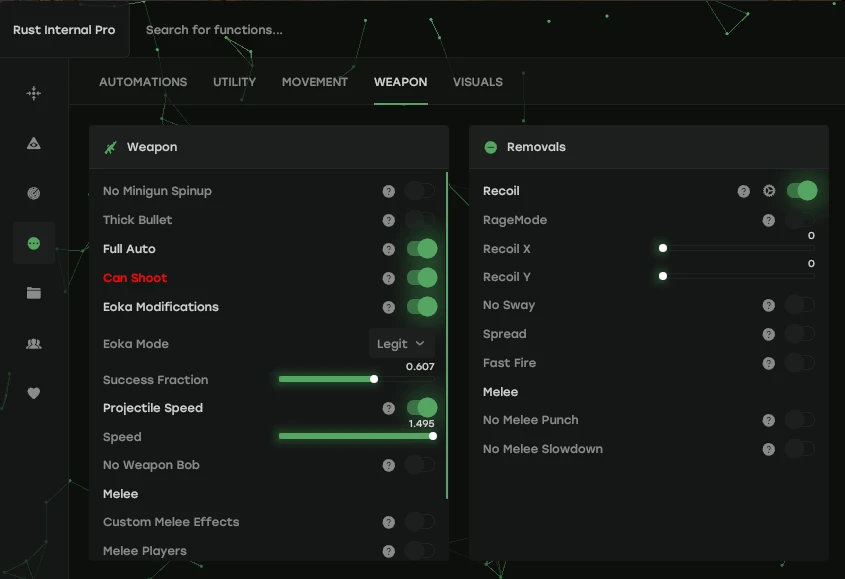
Task: Show help icon for Recoil
Action: tap(744, 191)
